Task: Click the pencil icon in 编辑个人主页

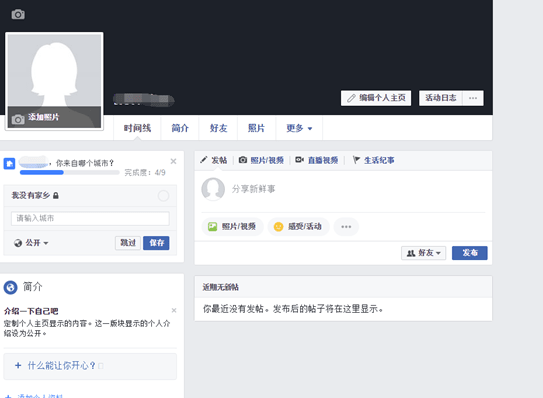Action: tap(351, 98)
